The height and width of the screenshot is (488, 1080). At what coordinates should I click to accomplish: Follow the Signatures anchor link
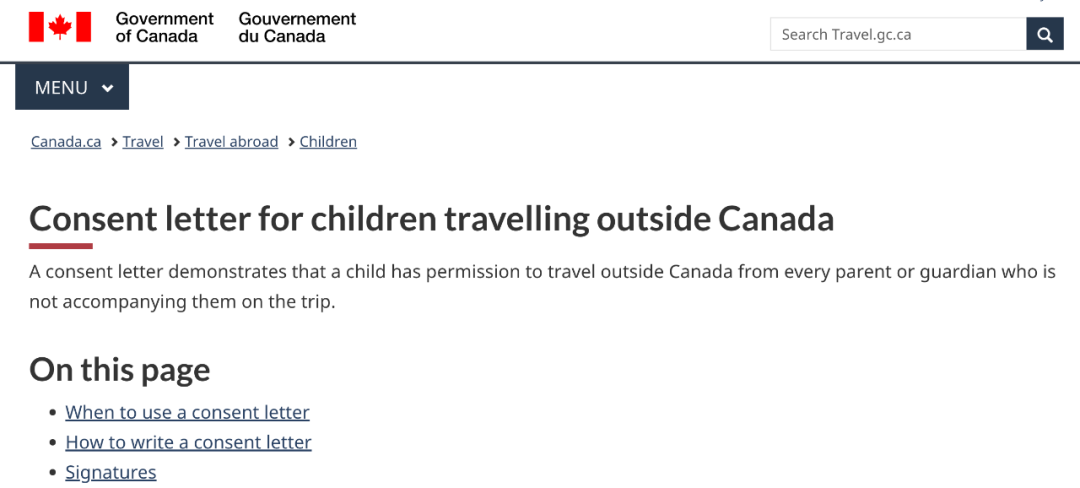[x=111, y=472]
